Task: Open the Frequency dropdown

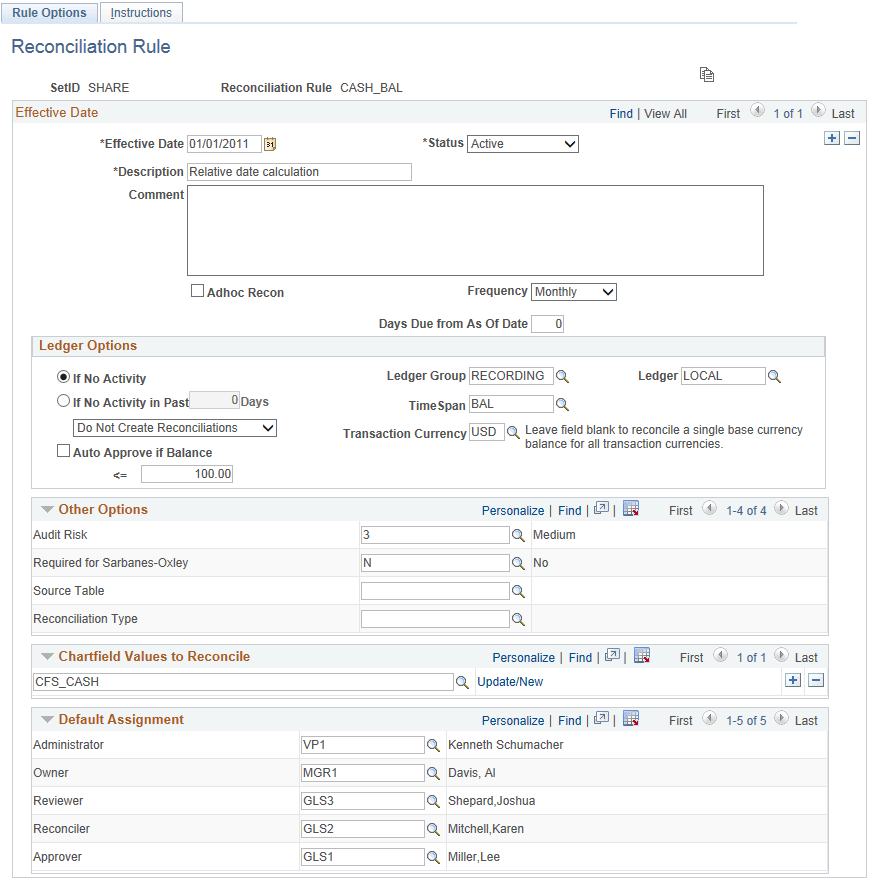Action: pos(573,291)
